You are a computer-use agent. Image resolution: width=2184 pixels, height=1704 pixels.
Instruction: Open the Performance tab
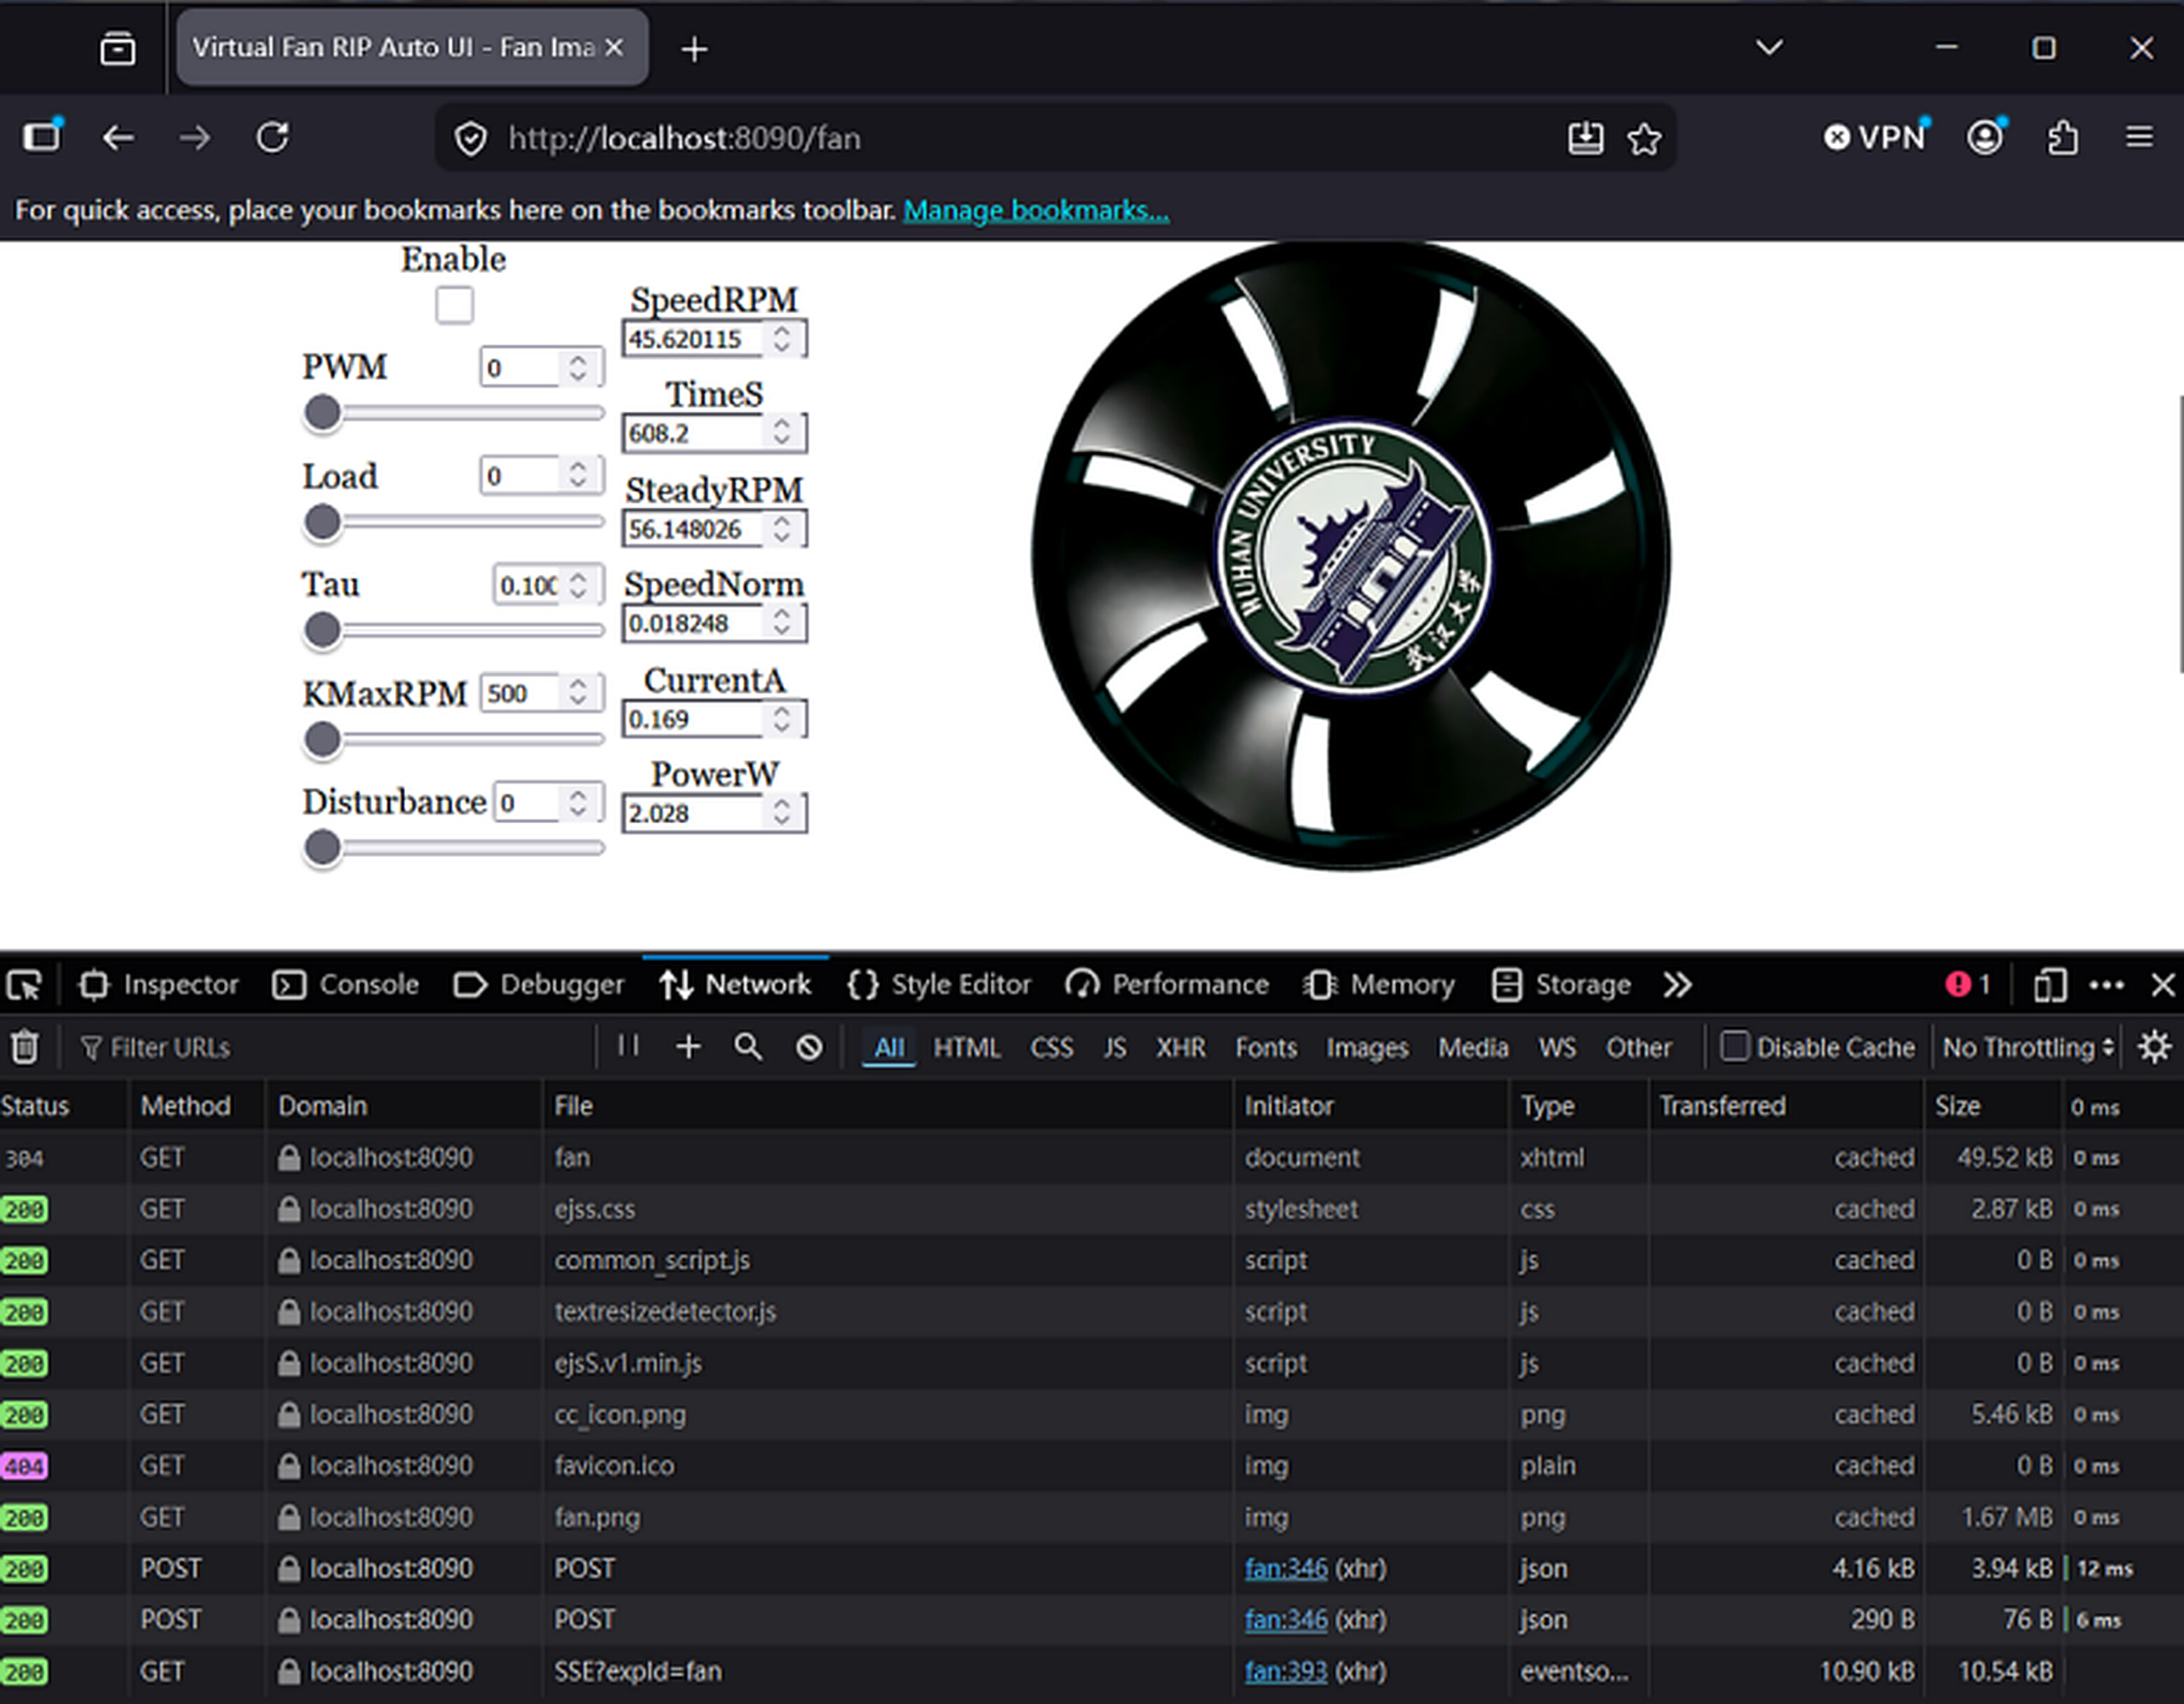[x=1167, y=985]
